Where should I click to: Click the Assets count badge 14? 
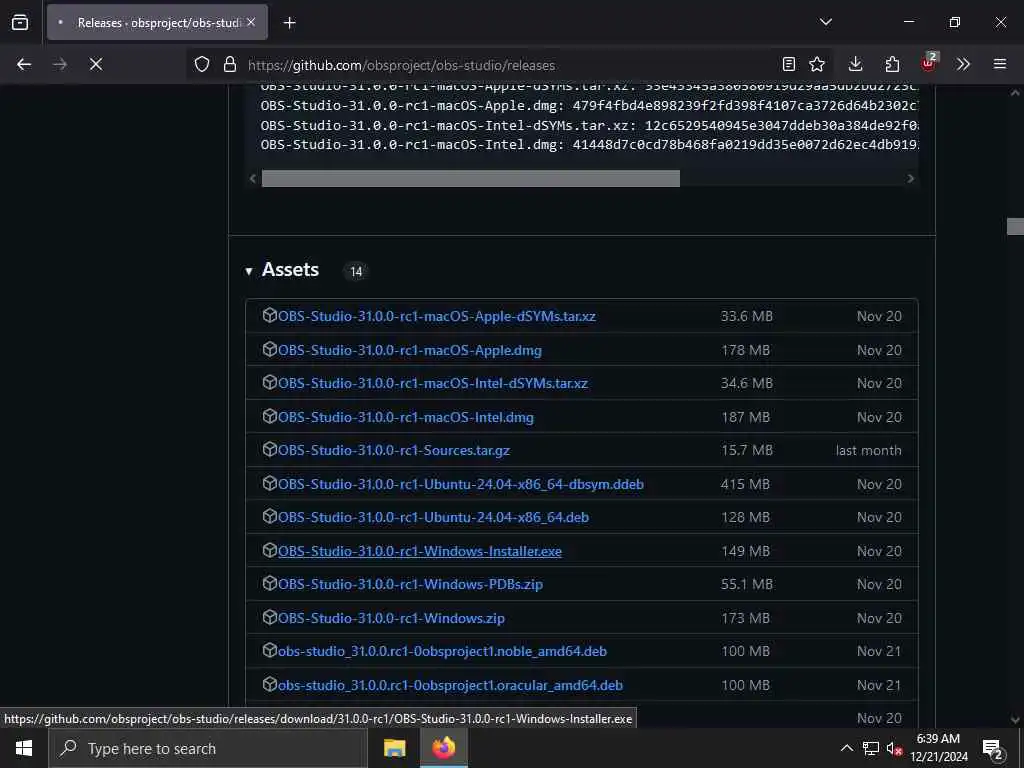(x=356, y=272)
